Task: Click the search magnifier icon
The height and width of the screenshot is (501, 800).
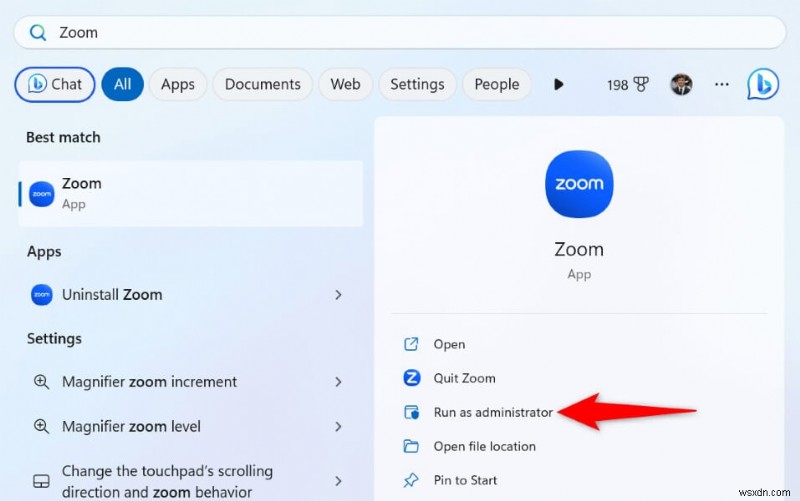Action: tap(38, 33)
